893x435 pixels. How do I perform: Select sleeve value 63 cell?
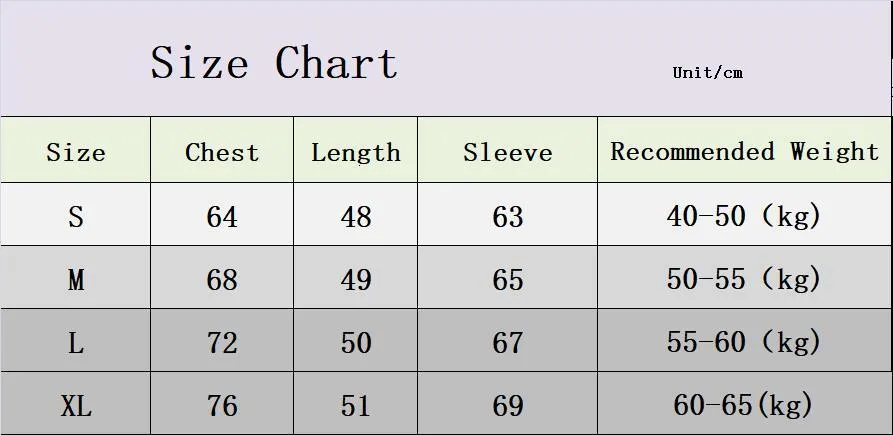pyautogui.click(x=508, y=215)
